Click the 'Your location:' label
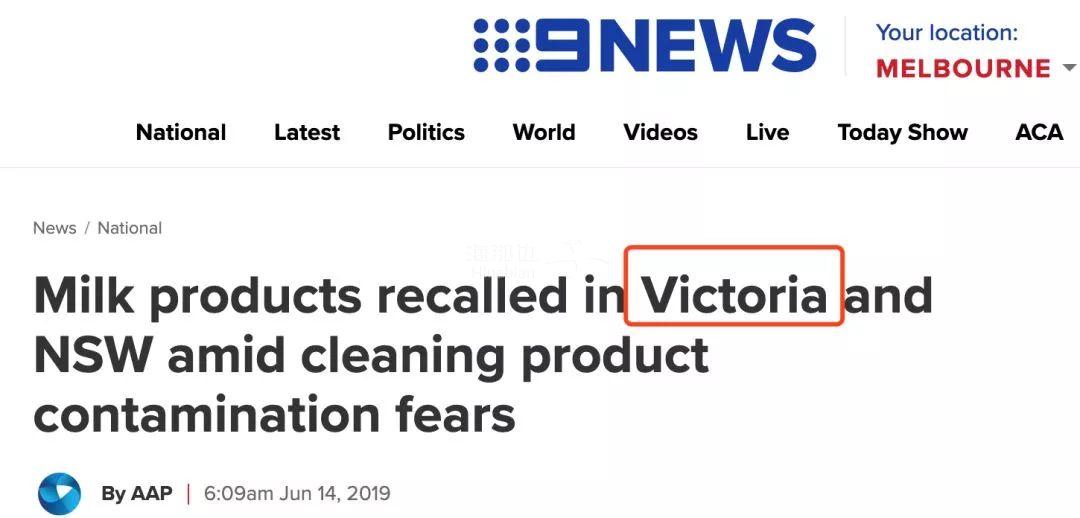Screen dimensions: 1080x518 [946, 32]
